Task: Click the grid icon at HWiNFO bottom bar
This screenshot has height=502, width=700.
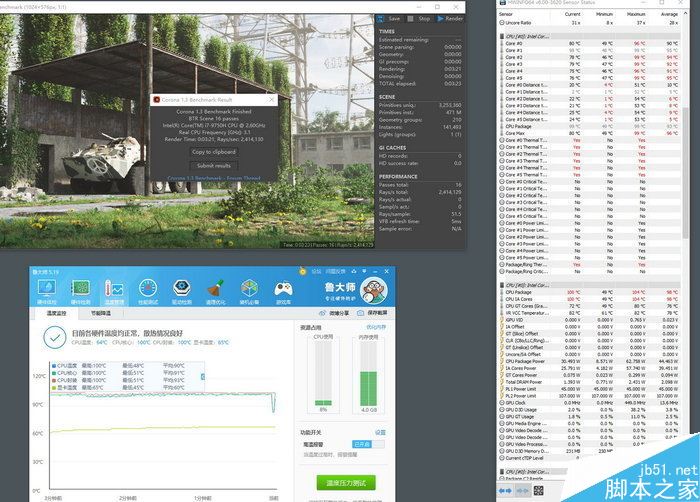Action: coord(539,491)
